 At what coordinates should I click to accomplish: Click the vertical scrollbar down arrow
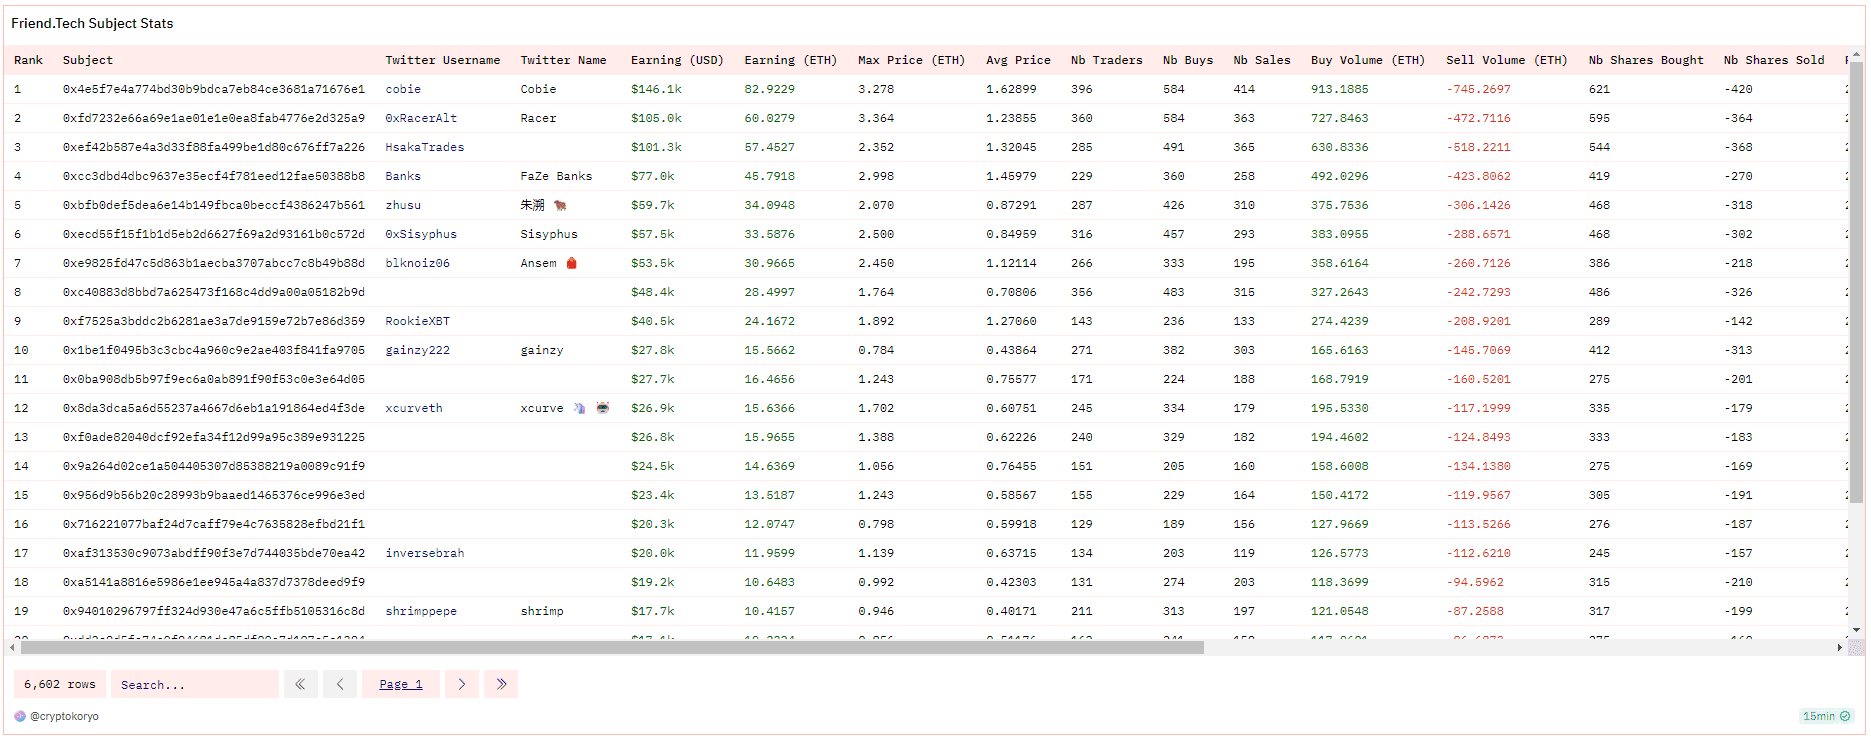click(x=1856, y=630)
